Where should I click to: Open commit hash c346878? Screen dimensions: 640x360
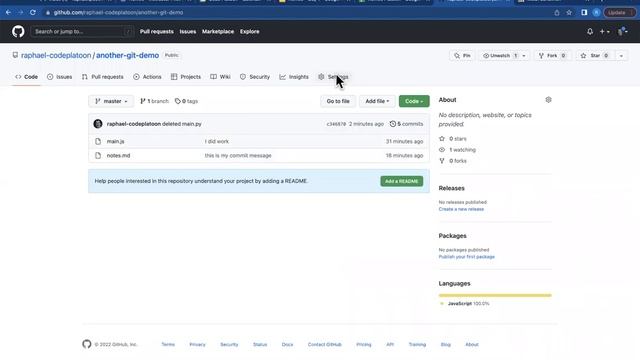(336, 124)
